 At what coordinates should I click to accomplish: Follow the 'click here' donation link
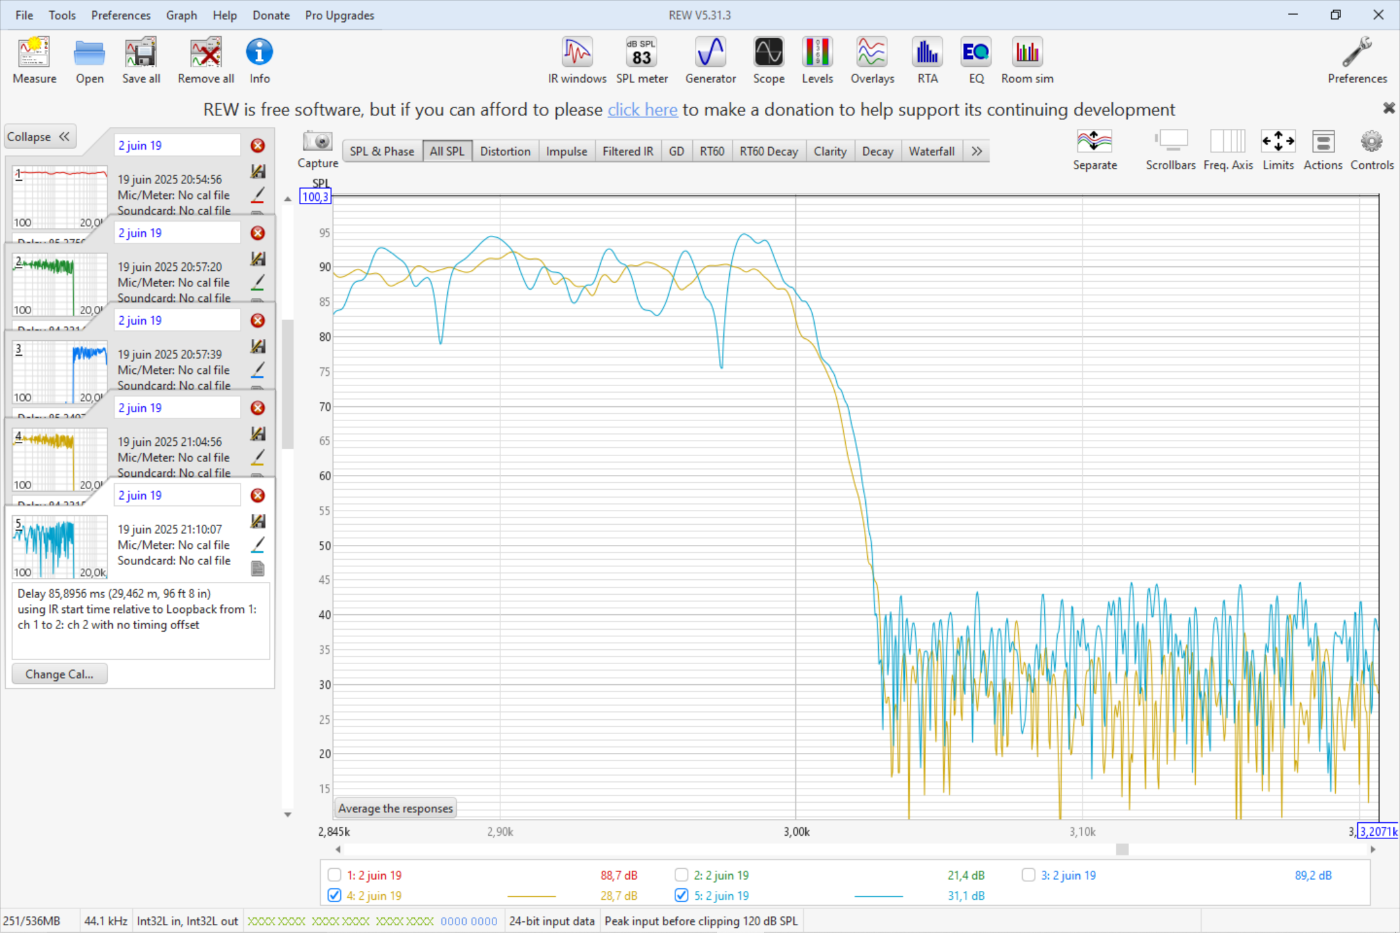[x=642, y=110]
